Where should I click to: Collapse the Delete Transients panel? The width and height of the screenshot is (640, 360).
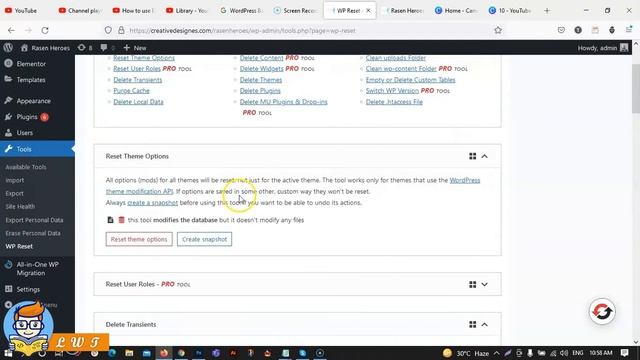484,324
